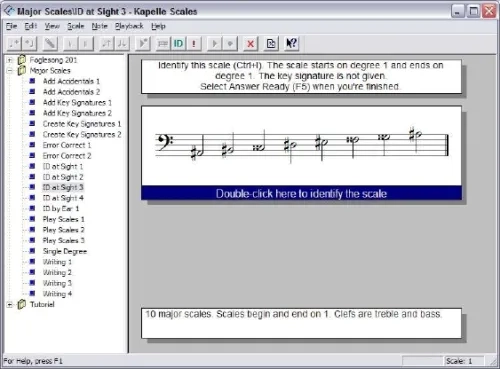Image resolution: width=500 pixels, height=369 pixels.
Task: Collapse the Major Scales tree node
Action: 10,71
